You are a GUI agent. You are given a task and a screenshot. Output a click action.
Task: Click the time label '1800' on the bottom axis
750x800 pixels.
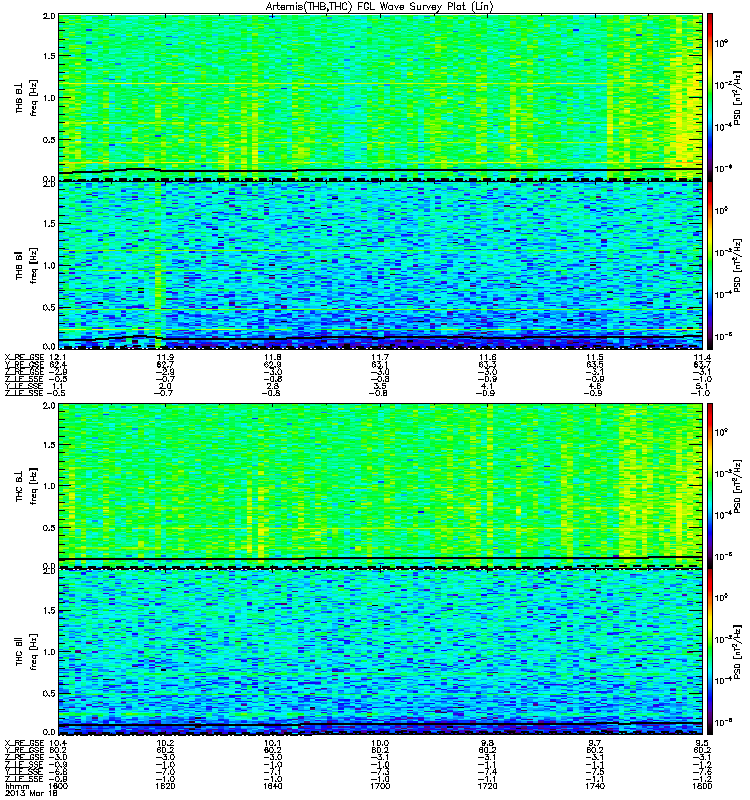702,786
